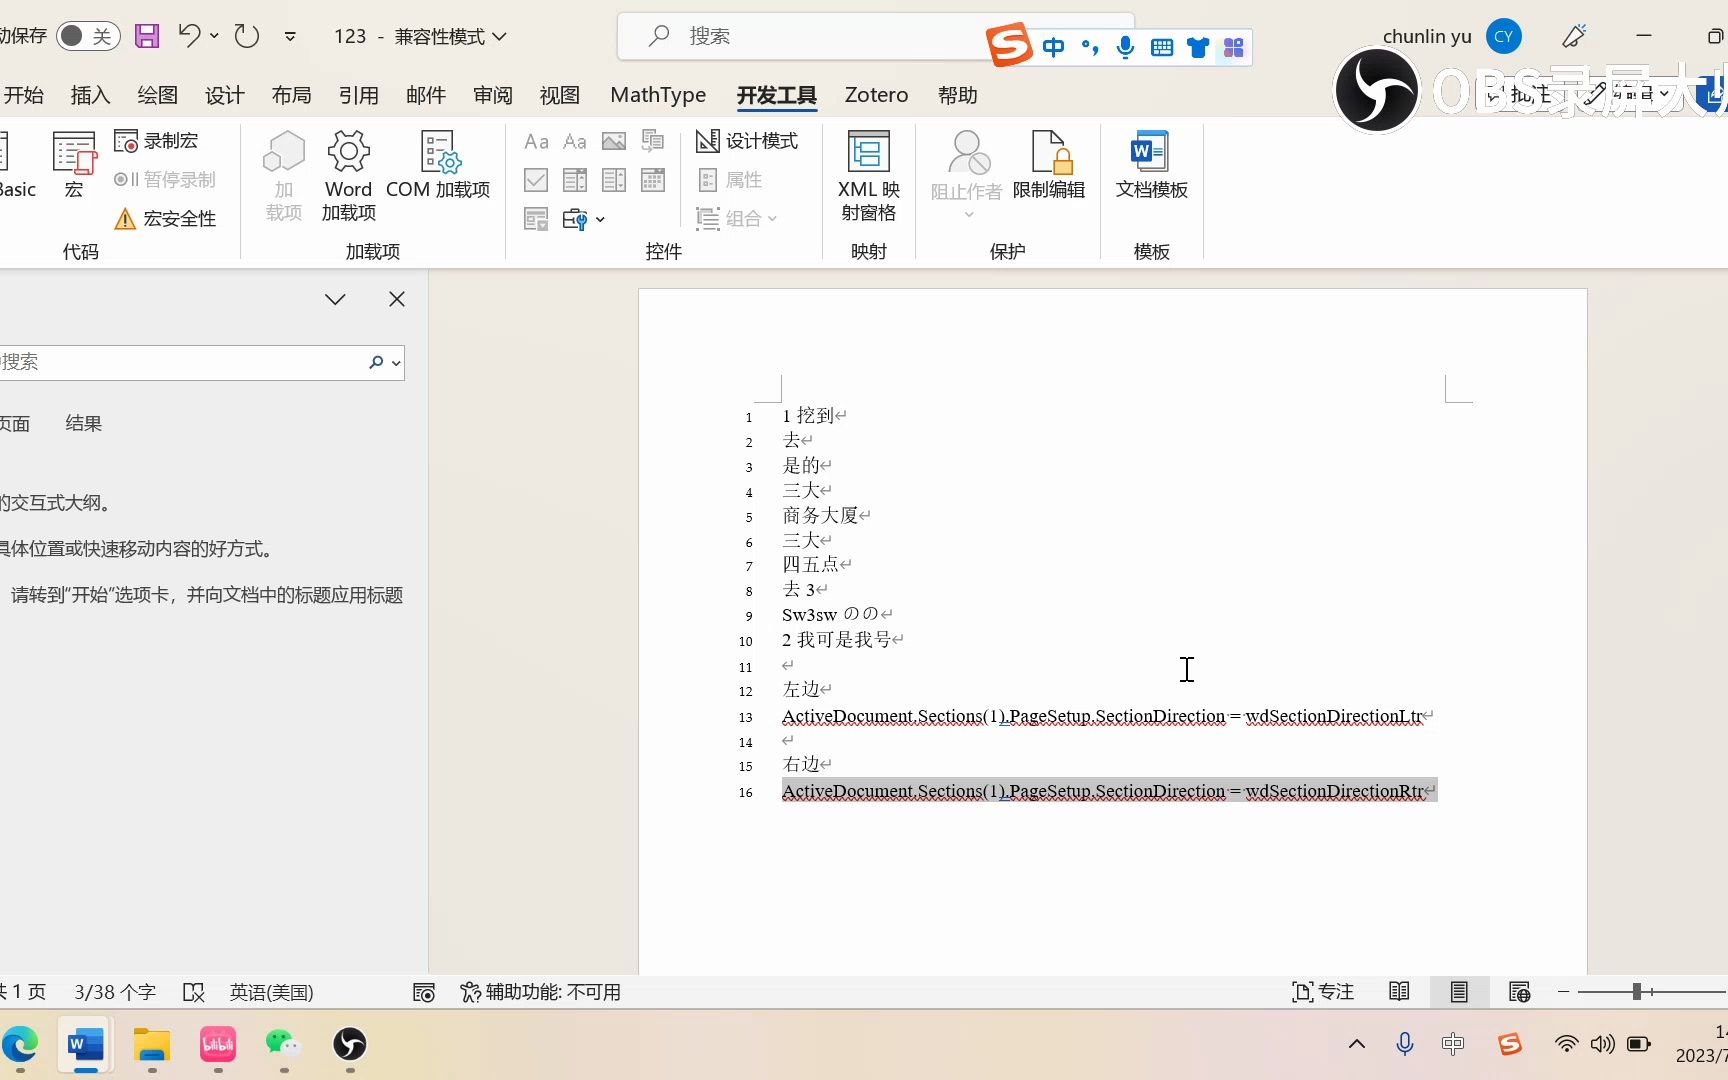This screenshot has height=1080, width=1728.
Task: Switch to the Zotero ribbon tab
Action: pos(875,95)
